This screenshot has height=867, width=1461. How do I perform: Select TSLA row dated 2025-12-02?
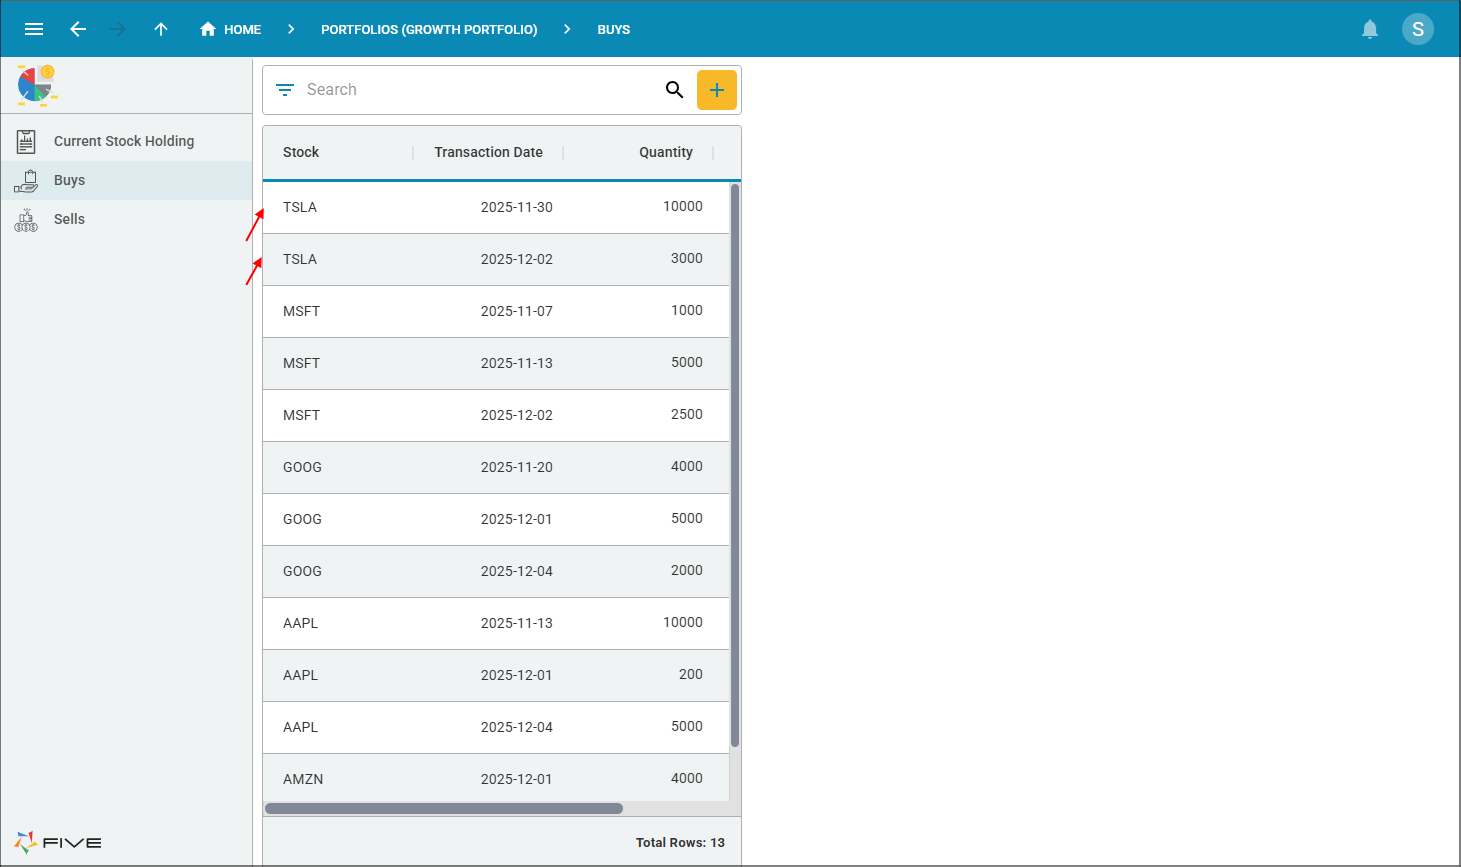coord(496,259)
